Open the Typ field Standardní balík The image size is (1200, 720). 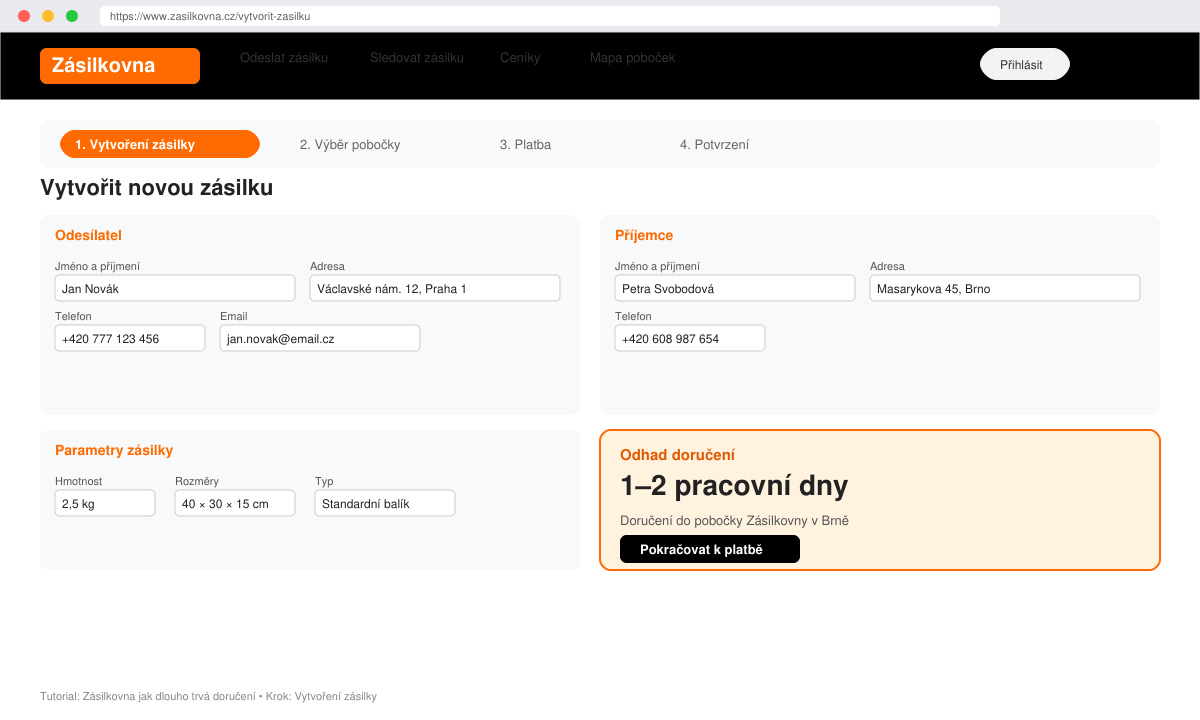(x=385, y=503)
